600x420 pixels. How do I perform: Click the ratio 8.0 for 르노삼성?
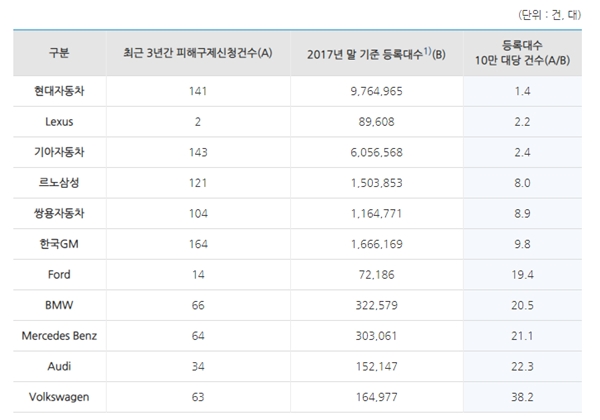click(522, 183)
